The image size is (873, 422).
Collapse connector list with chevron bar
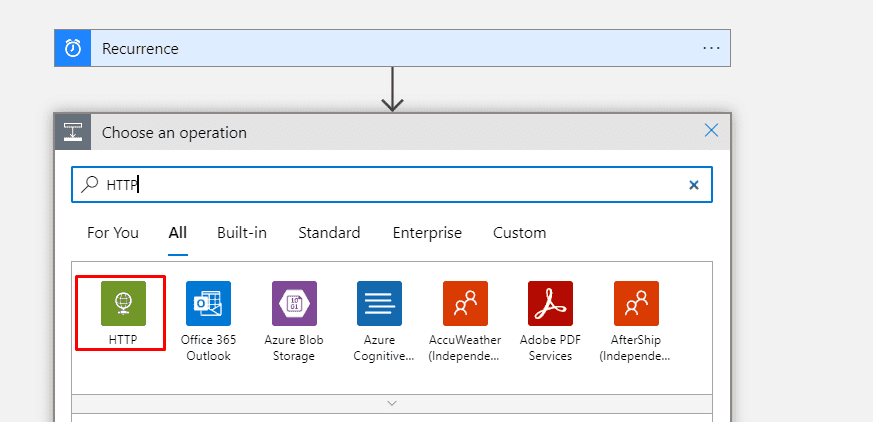(x=392, y=404)
